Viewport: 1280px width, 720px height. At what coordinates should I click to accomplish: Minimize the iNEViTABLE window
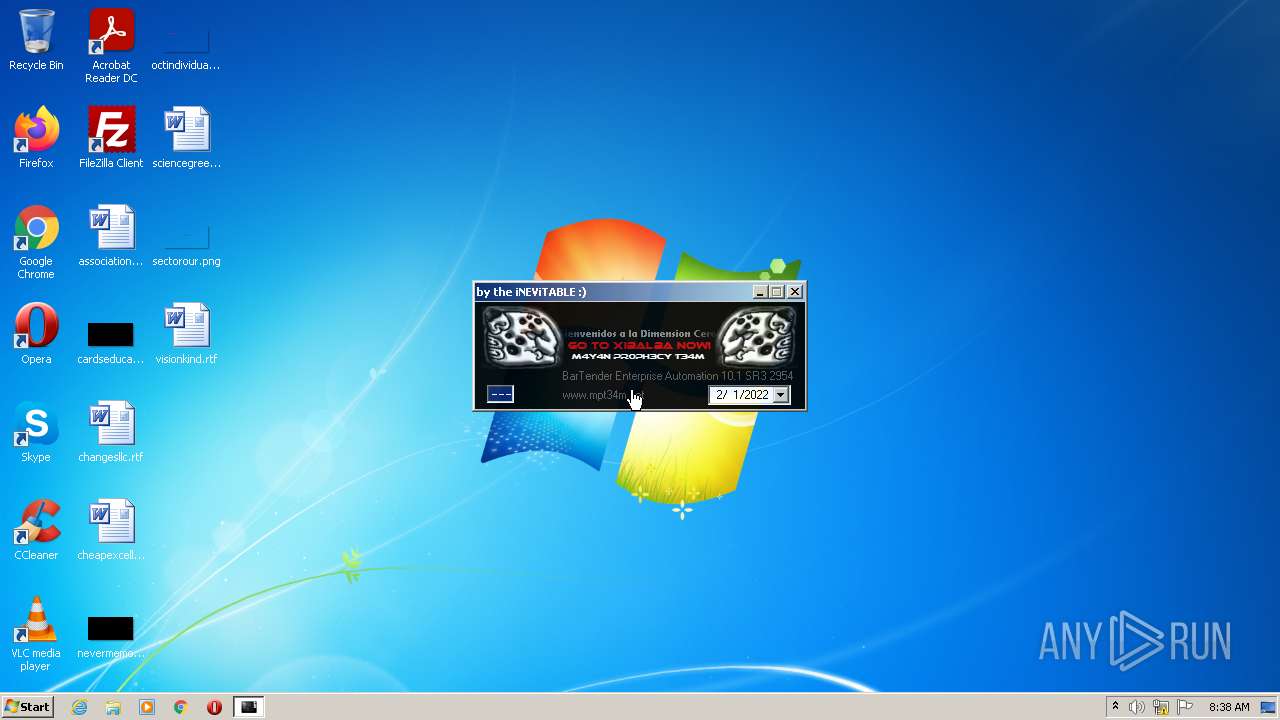759,292
